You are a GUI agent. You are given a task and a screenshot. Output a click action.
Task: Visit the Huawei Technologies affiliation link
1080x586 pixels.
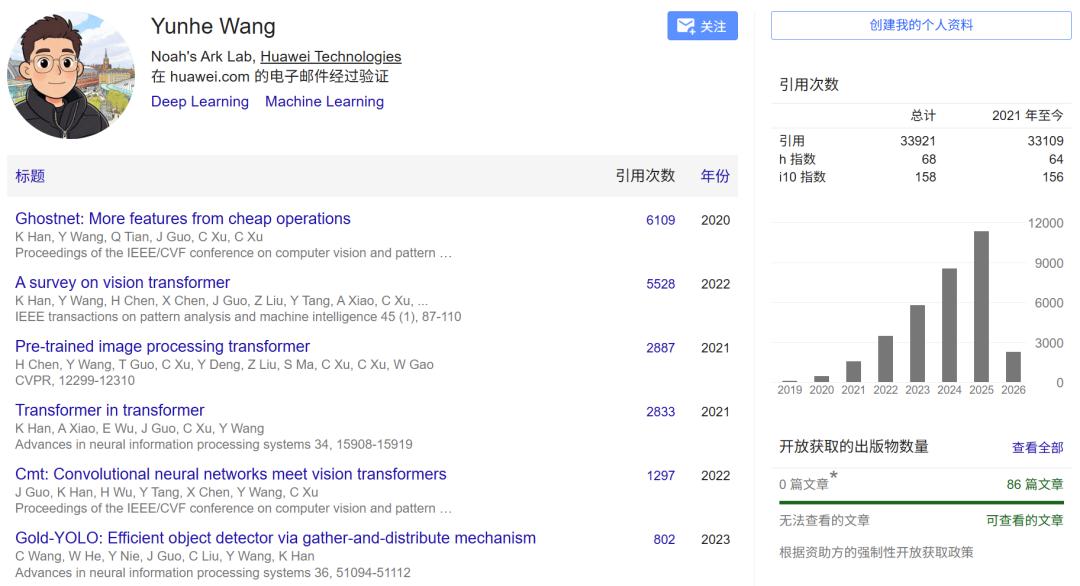330,57
